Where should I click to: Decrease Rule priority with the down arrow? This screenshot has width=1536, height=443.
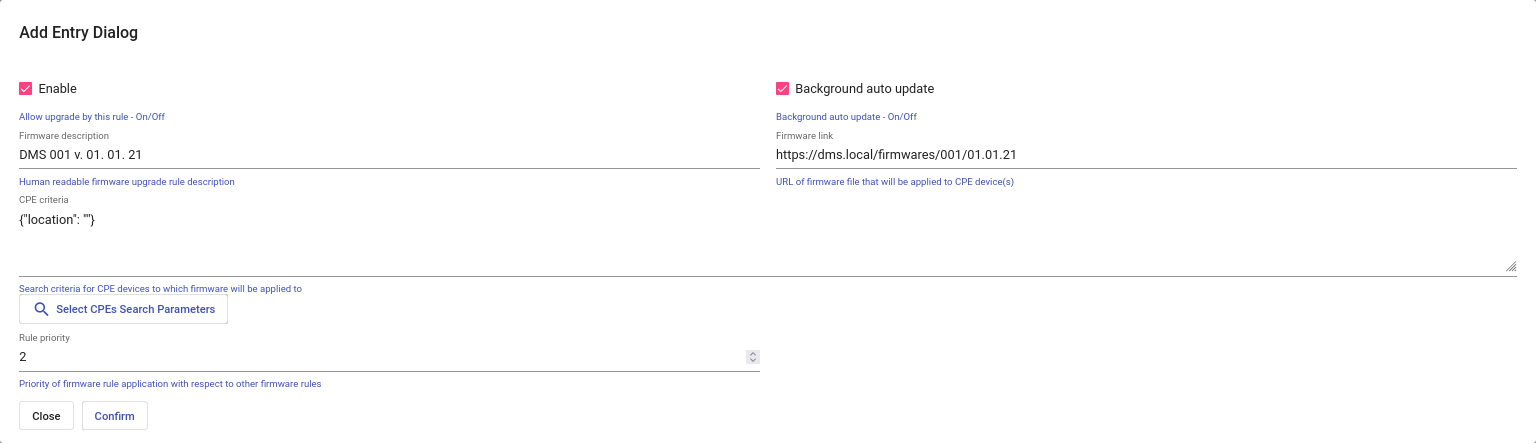coord(753,360)
